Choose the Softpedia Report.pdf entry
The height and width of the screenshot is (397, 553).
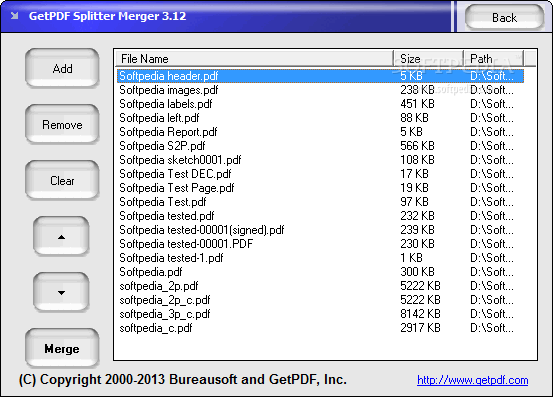[320, 132]
